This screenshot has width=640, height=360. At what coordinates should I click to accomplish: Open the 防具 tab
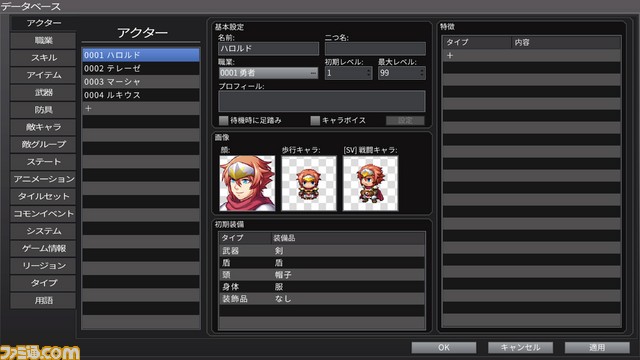click(x=43, y=110)
